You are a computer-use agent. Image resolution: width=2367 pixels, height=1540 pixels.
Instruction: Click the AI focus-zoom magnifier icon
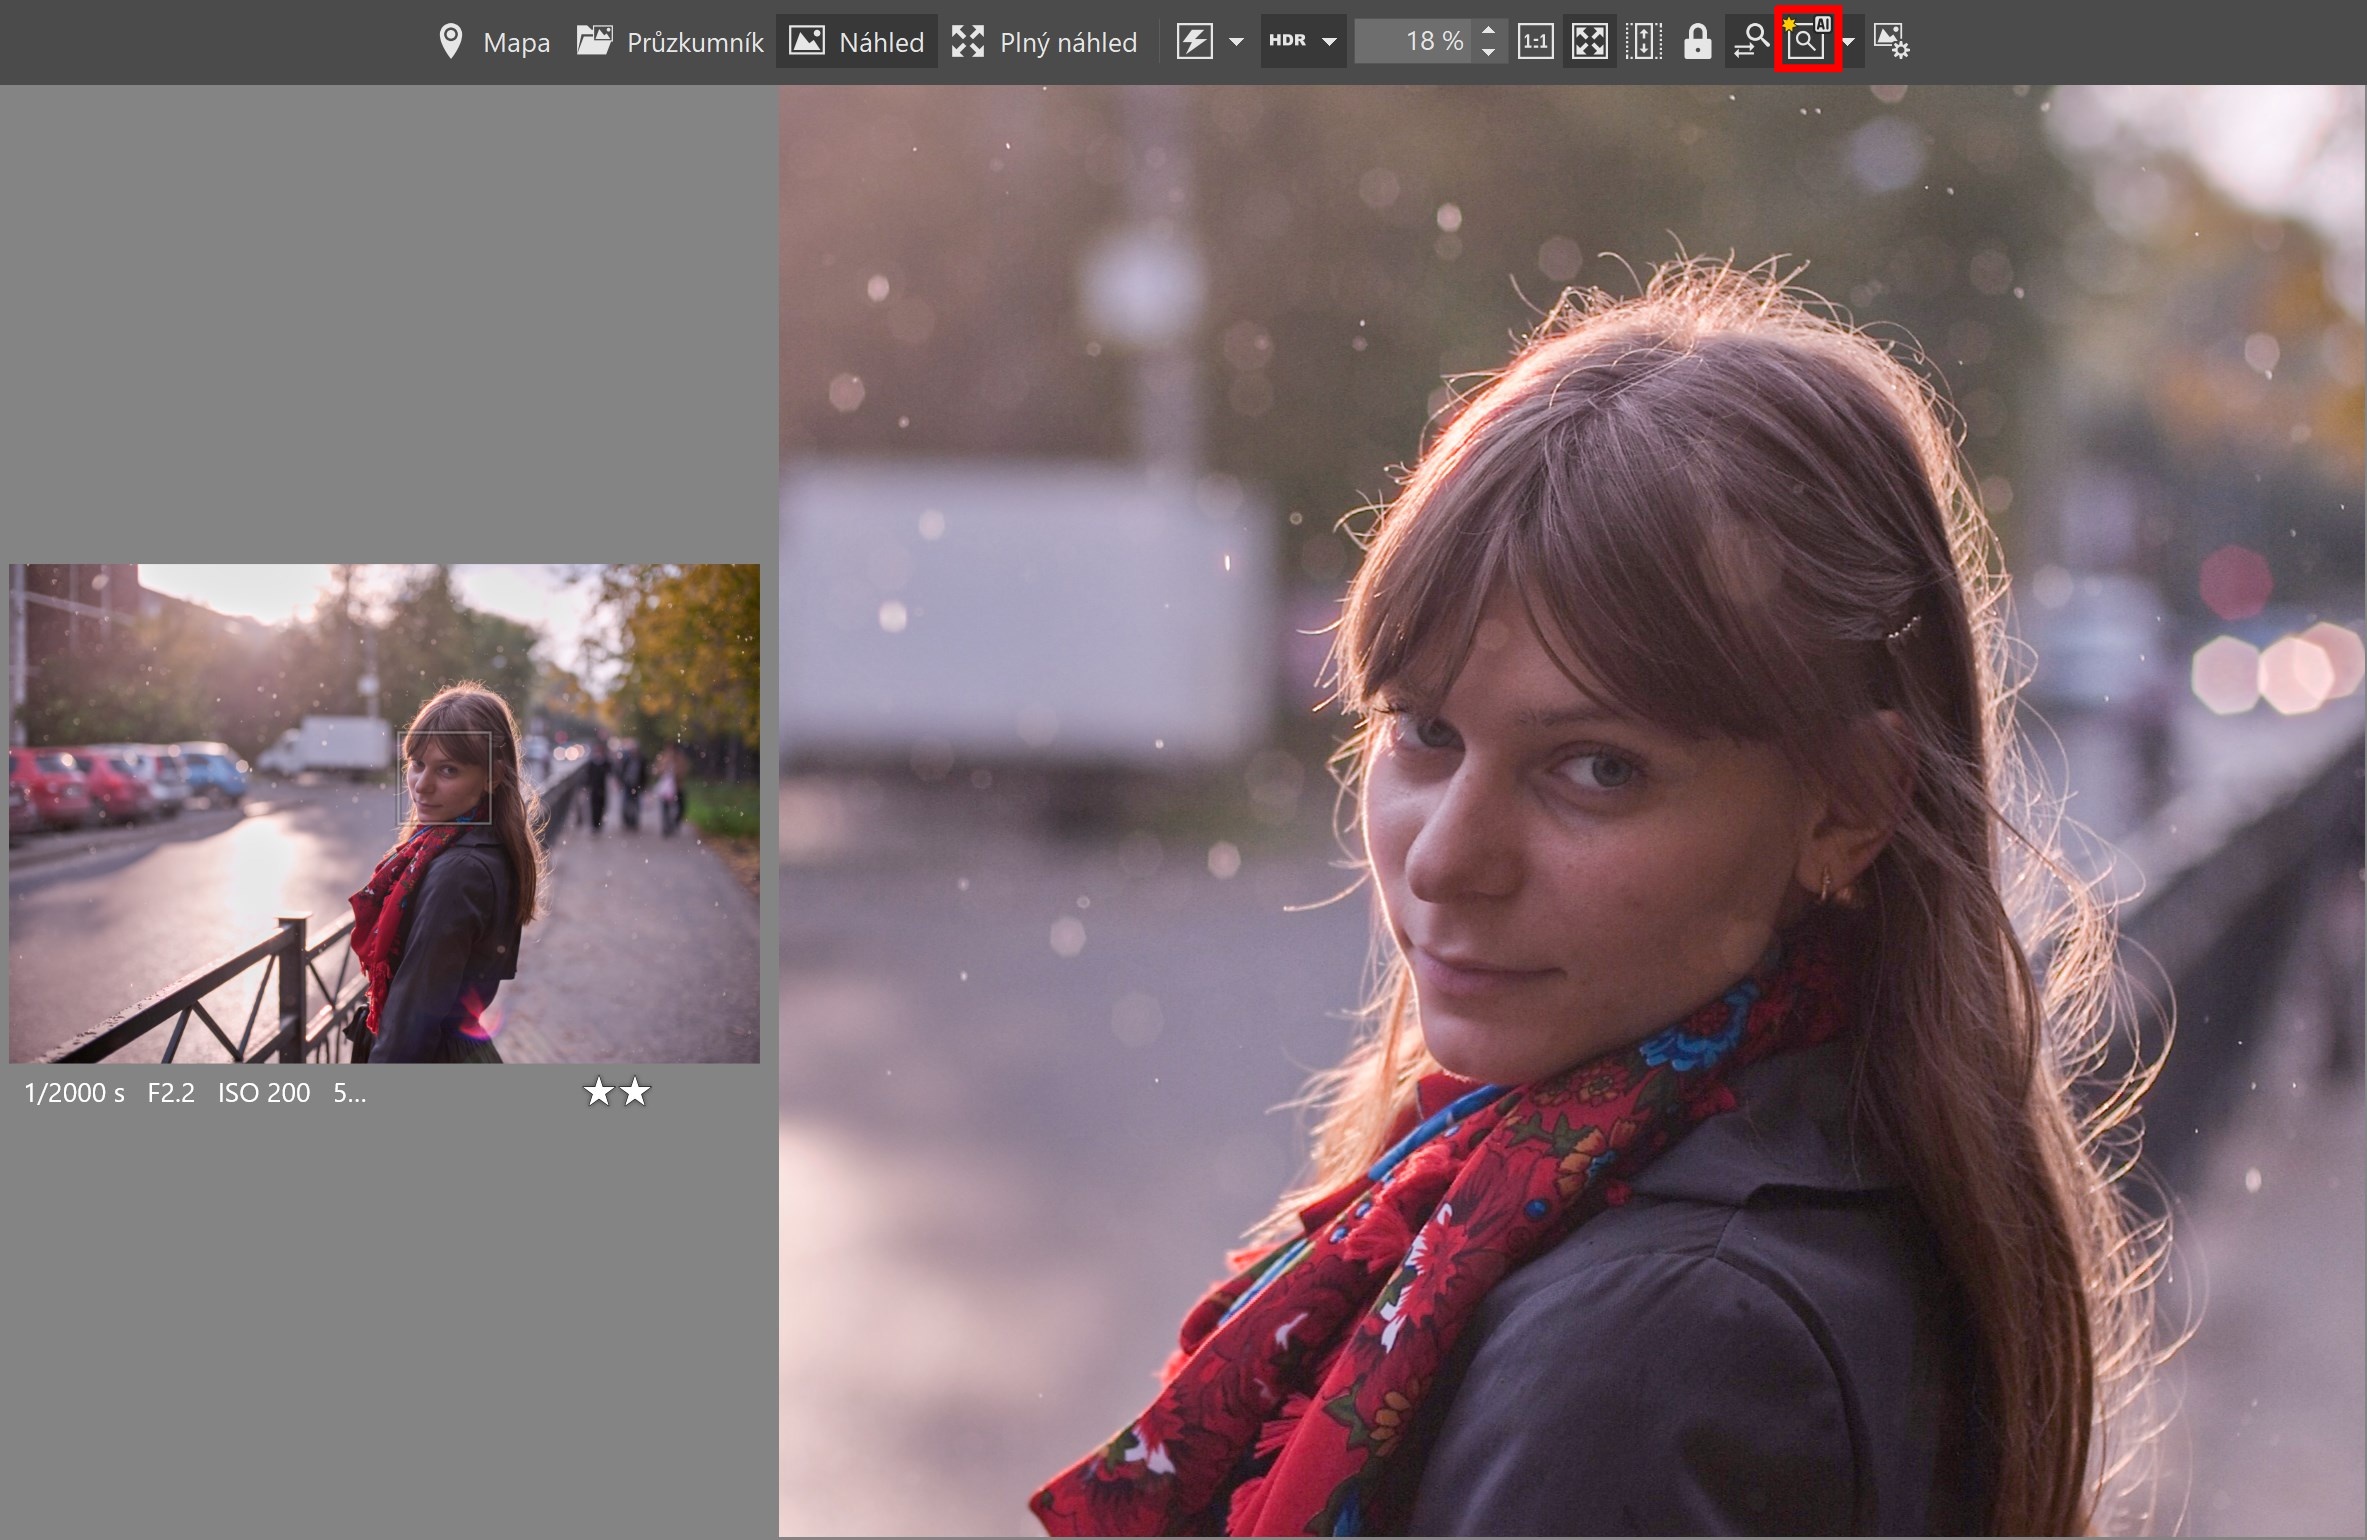pos(1807,40)
